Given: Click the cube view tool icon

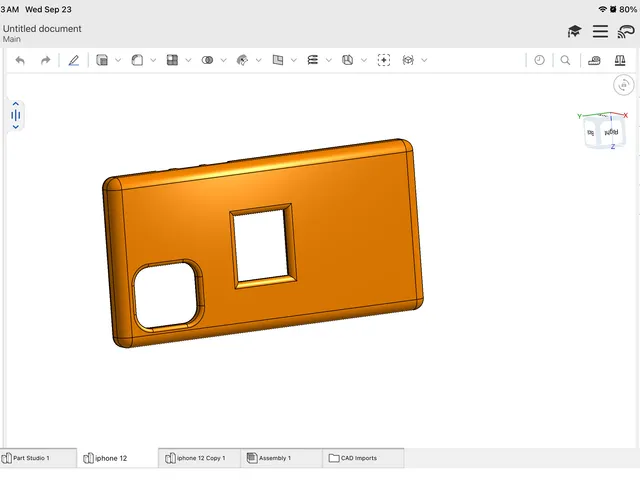Looking at the screenshot, I should pyautogui.click(x=408, y=60).
